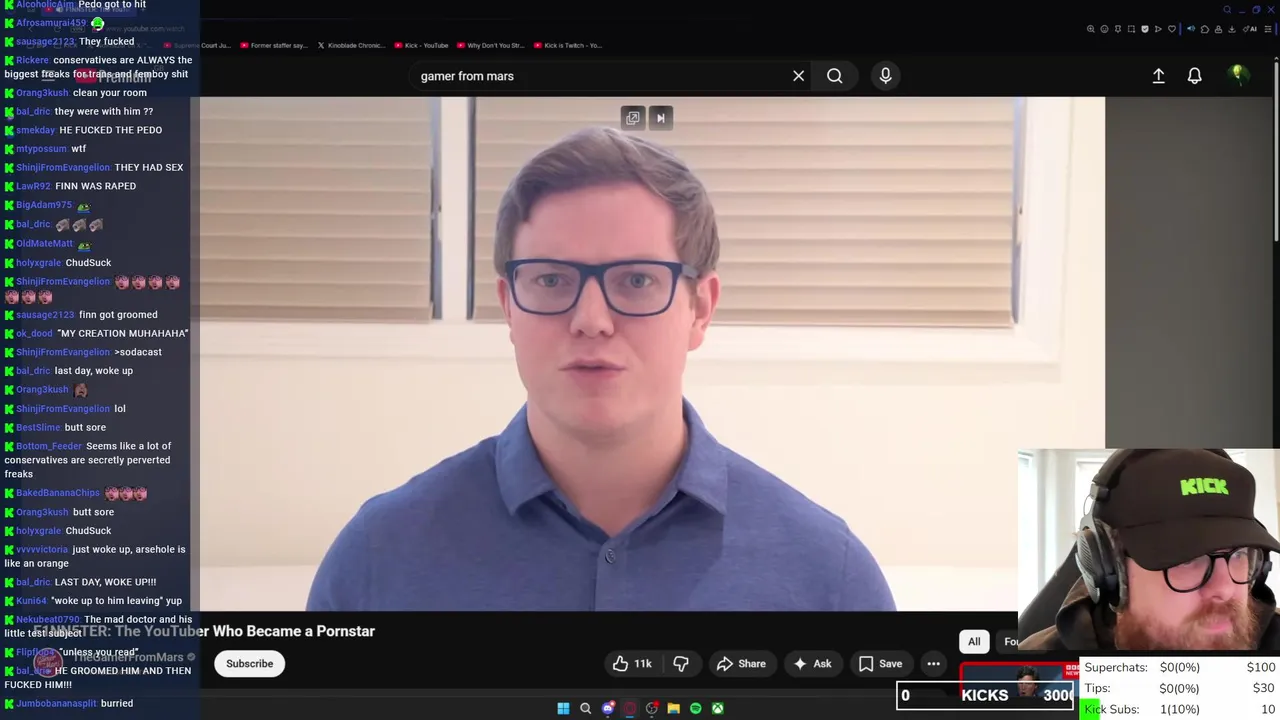The image size is (1280, 720).
Task: Open the browser easy setup menu icon
Action: click(1268, 29)
